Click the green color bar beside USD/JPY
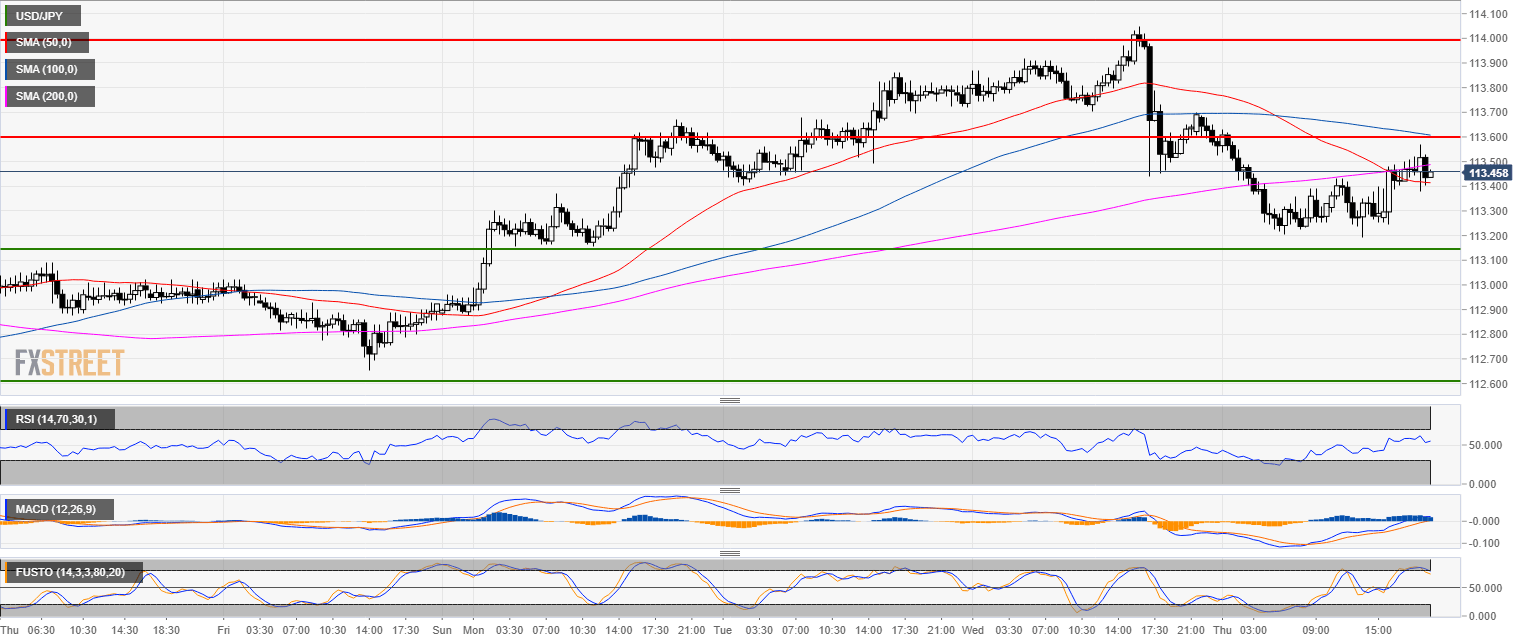This screenshot has height=643, width=1531. pos(5,16)
